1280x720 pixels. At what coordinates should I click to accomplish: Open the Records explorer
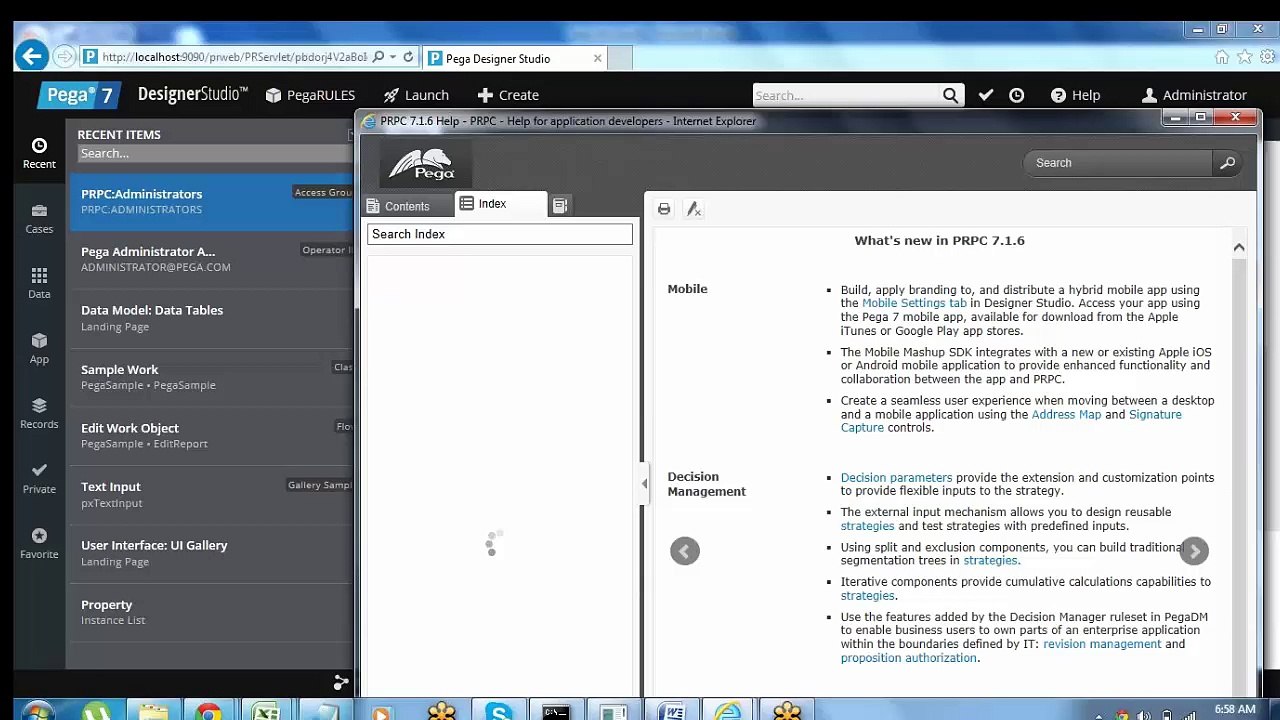(x=39, y=413)
